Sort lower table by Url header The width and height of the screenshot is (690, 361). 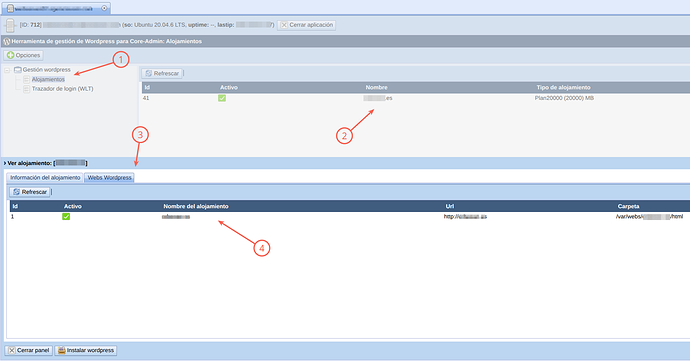tap(449, 206)
